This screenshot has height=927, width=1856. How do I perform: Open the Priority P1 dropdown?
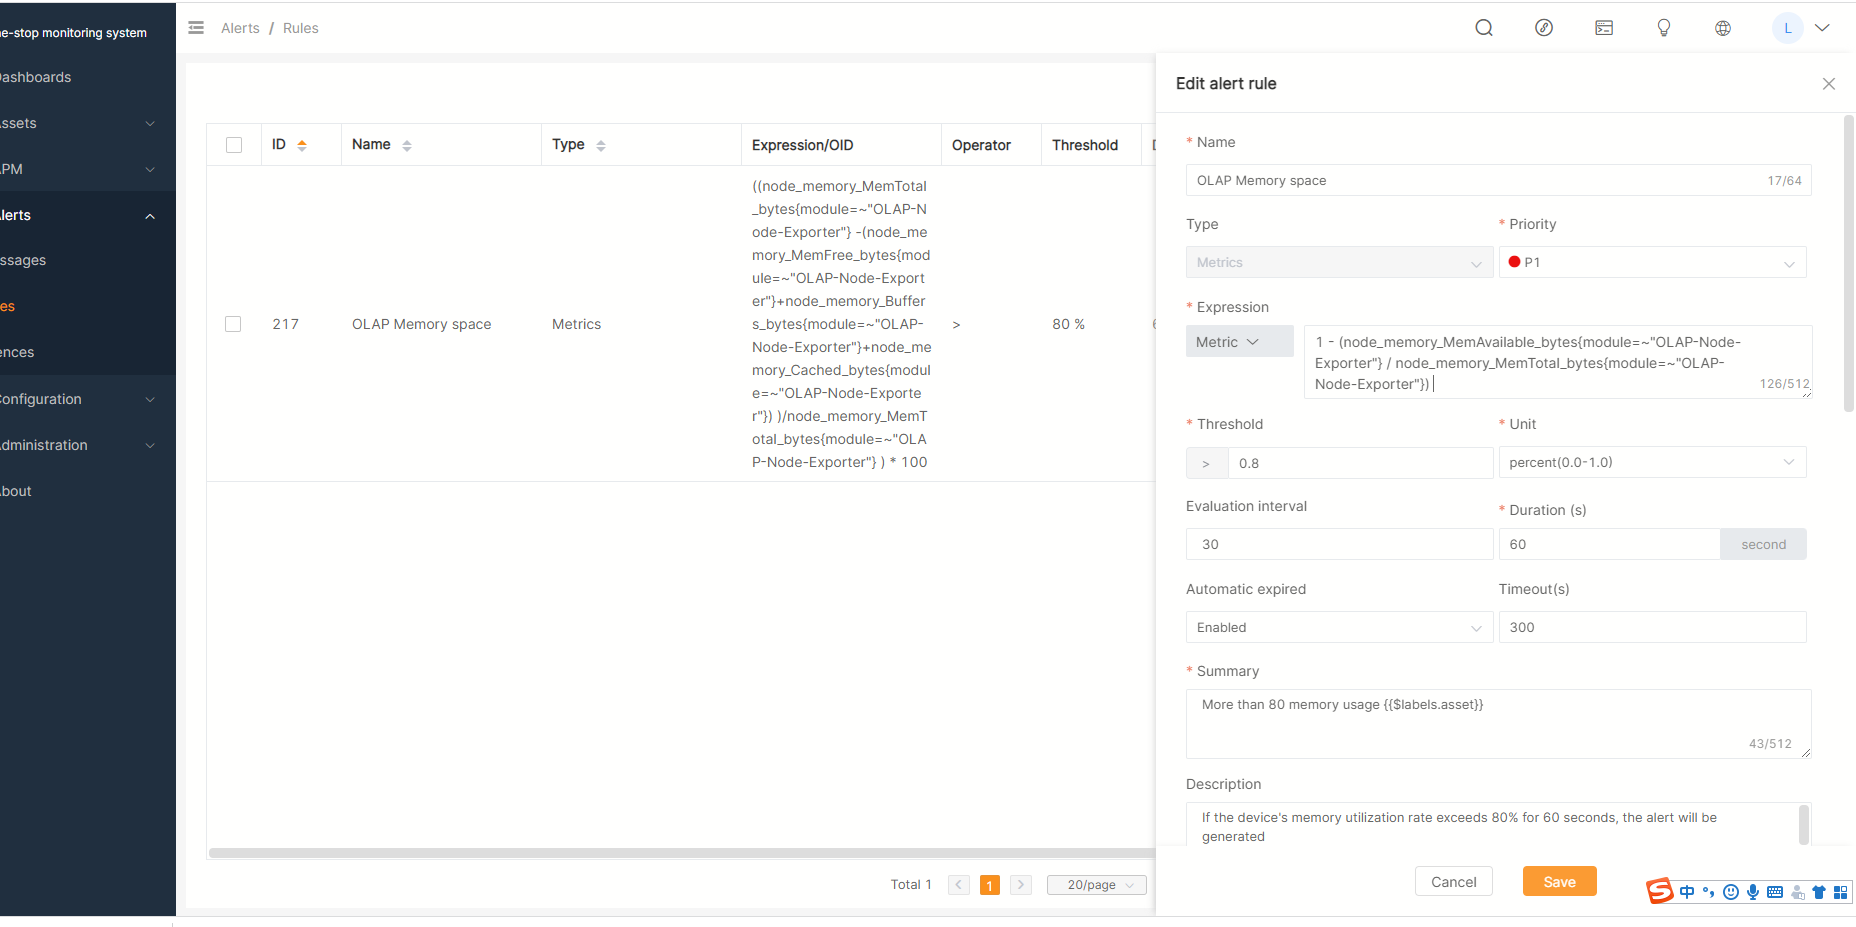coord(1652,262)
